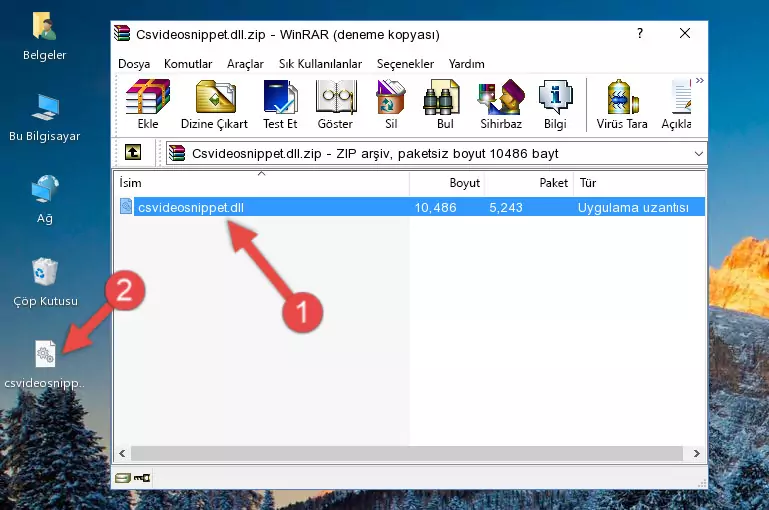Select the csvideosnippet.dll file row

pyautogui.click(x=411, y=207)
